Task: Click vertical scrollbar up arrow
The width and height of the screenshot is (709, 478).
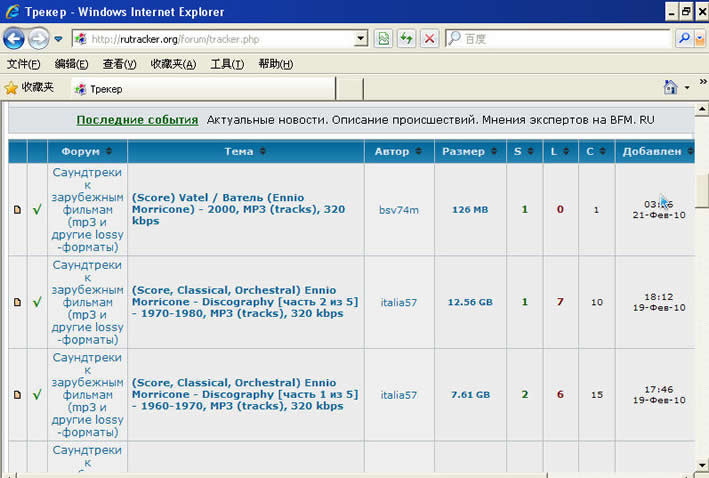Action: [x=702, y=109]
